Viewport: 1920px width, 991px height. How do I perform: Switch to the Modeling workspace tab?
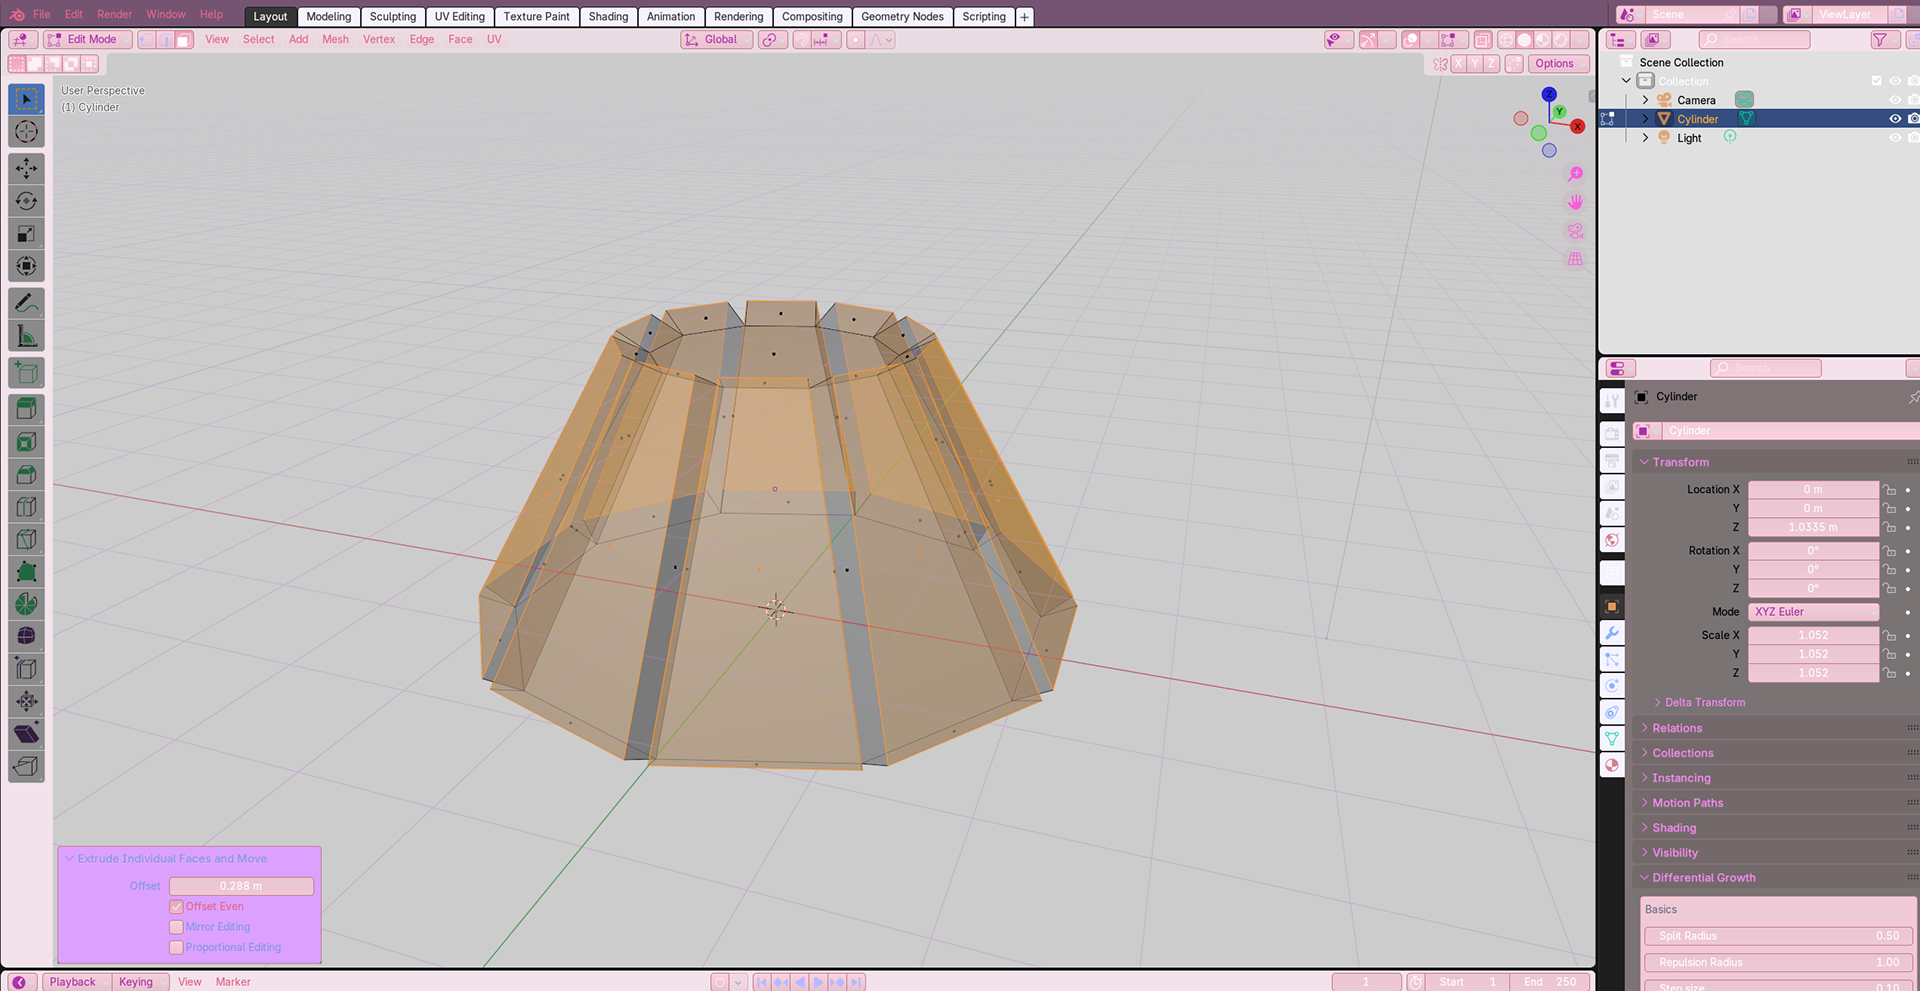[328, 17]
